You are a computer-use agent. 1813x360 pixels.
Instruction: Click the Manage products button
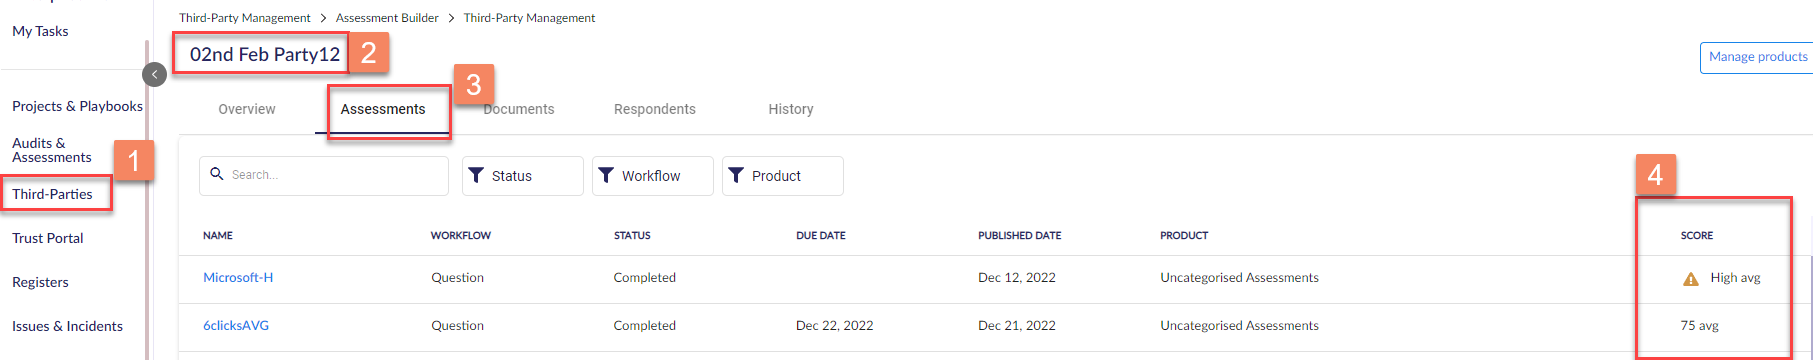click(x=1757, y=57)
